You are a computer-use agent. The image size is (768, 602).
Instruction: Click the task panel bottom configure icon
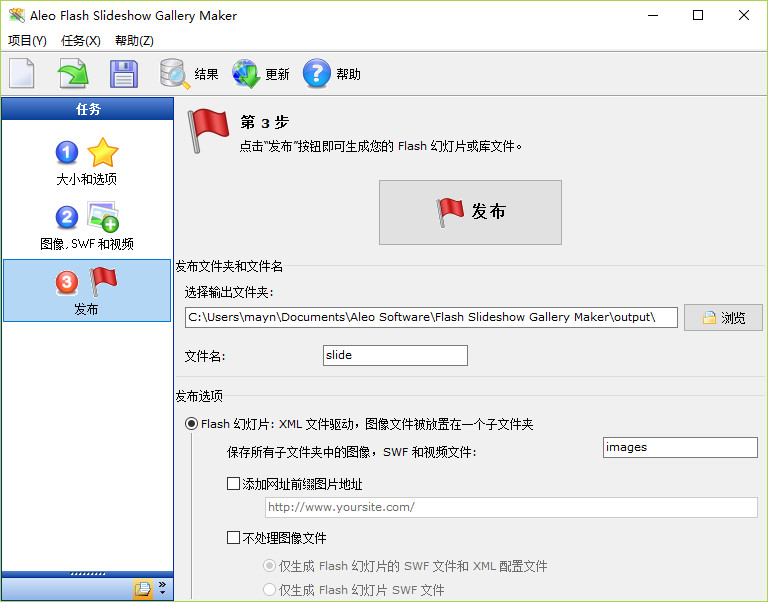coord(143,588)
